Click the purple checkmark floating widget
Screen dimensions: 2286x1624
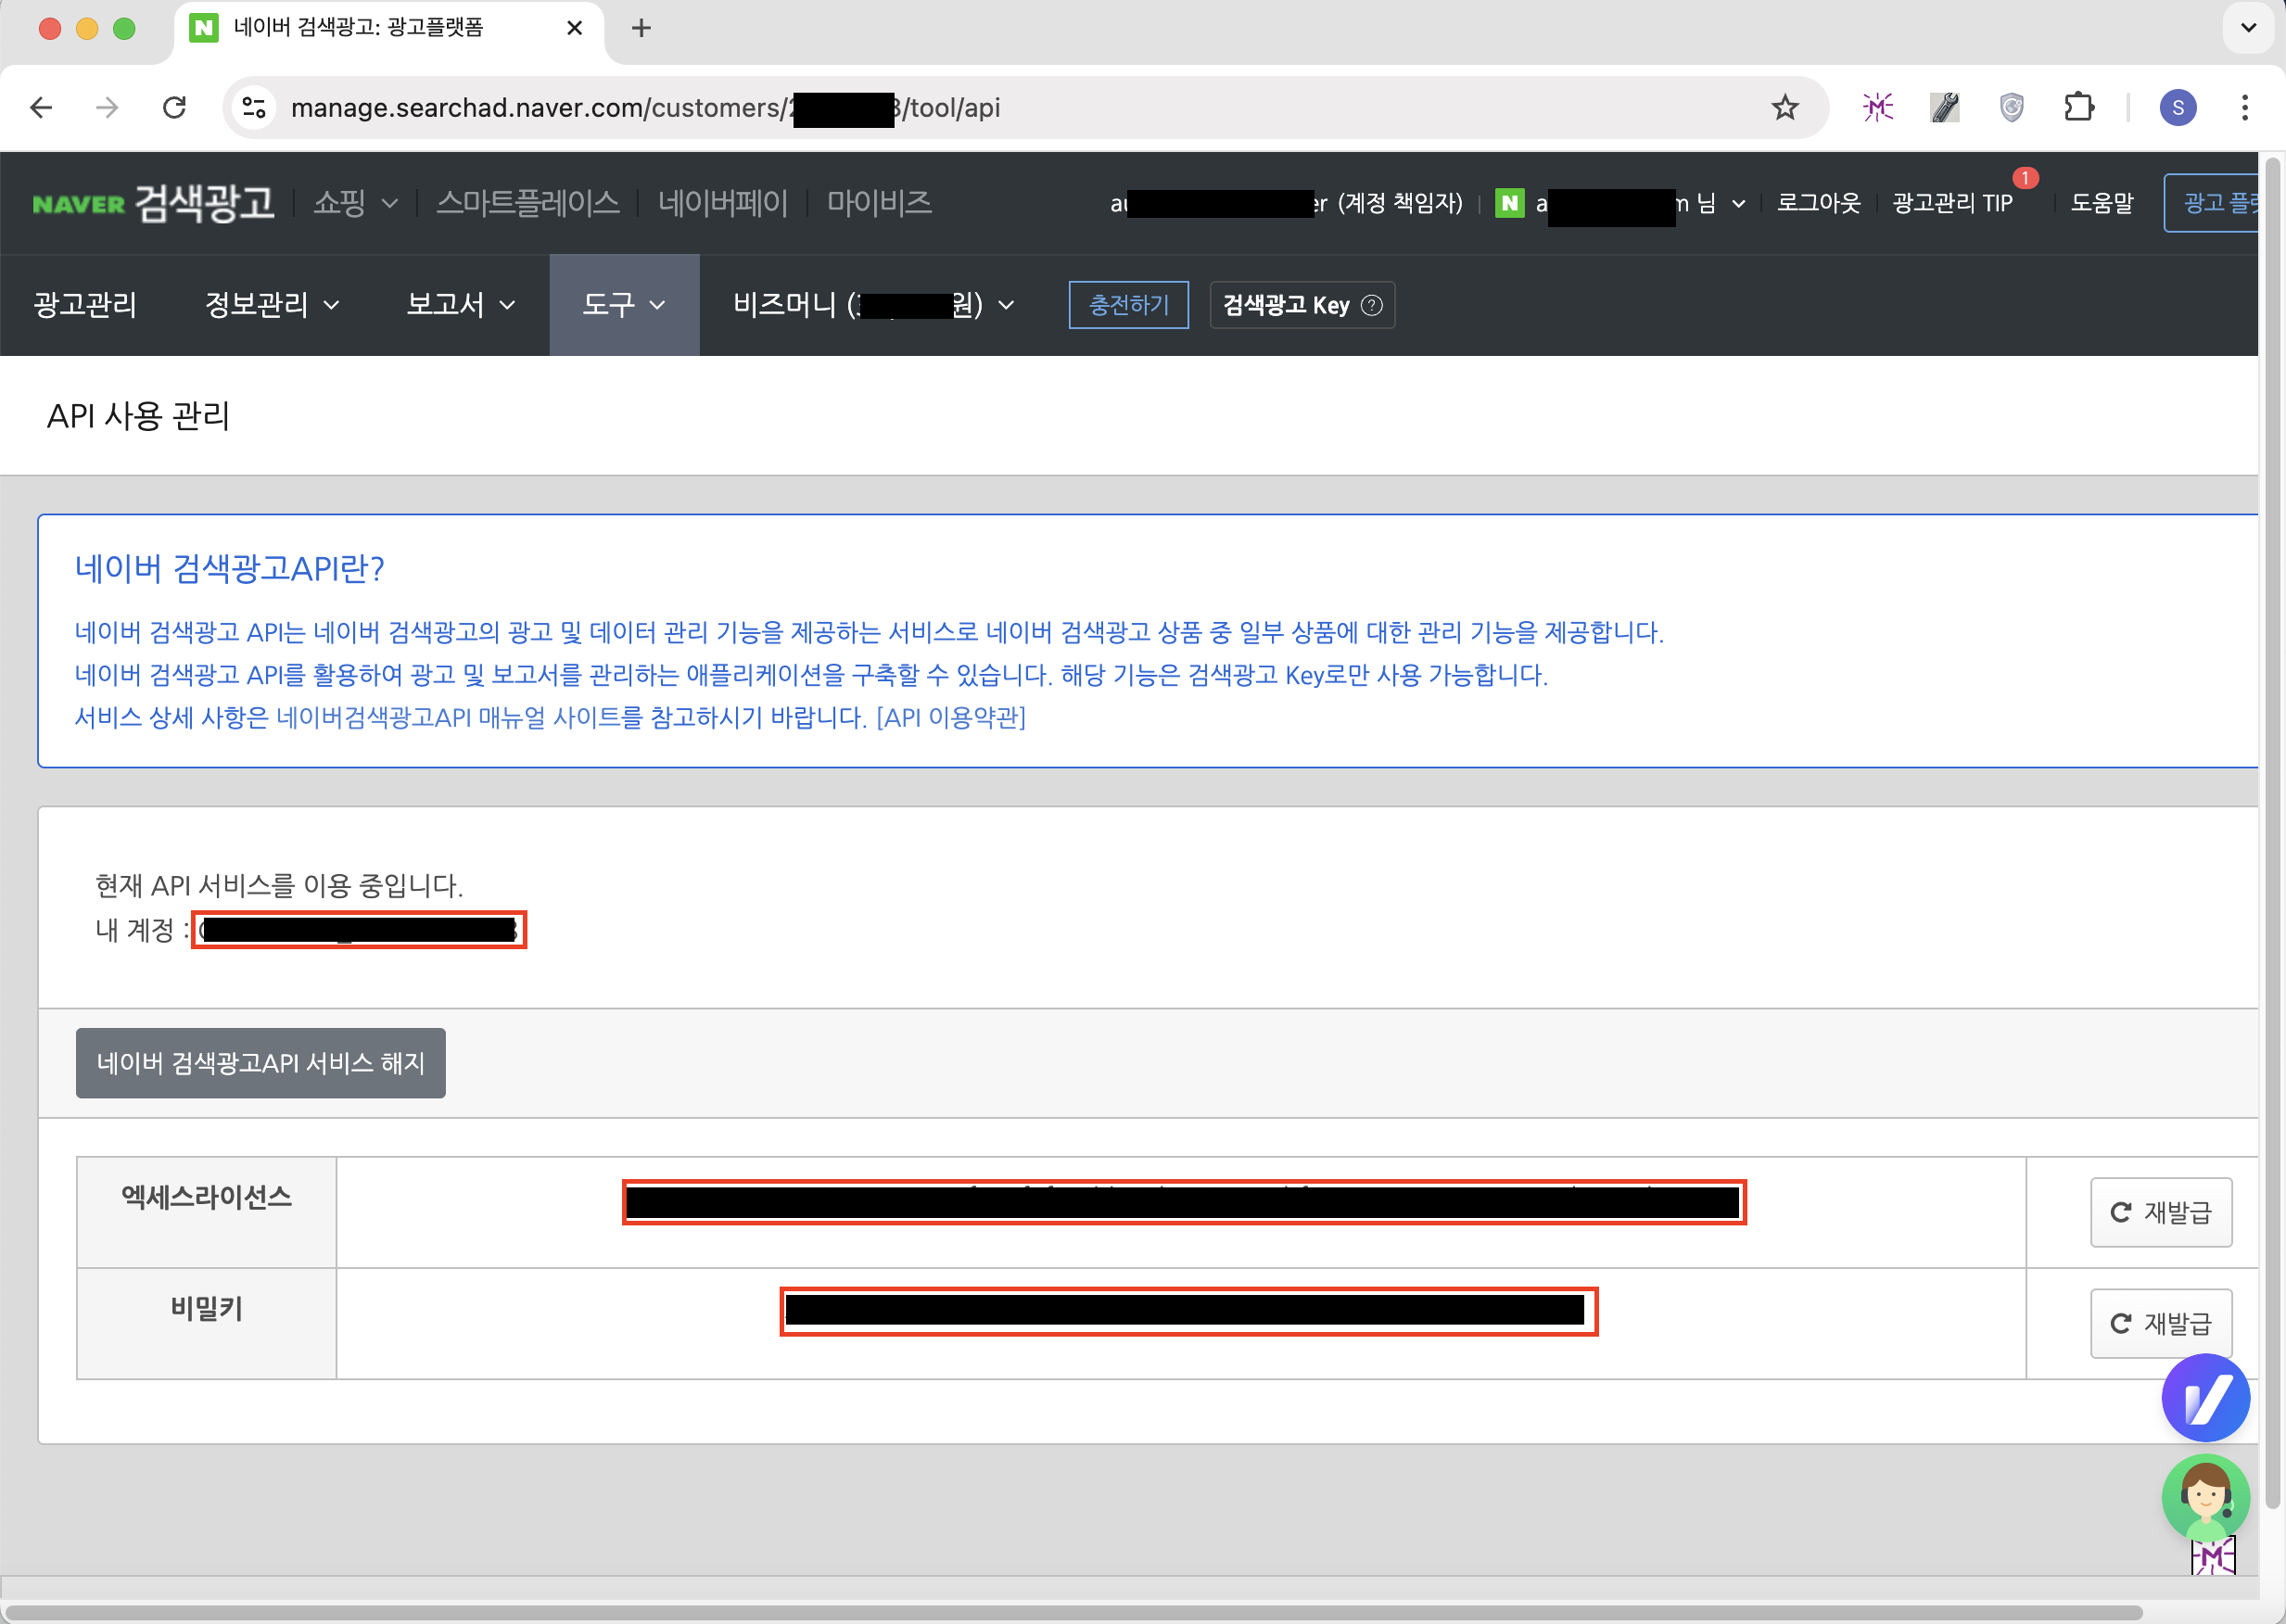[x=2205, y=1398]
